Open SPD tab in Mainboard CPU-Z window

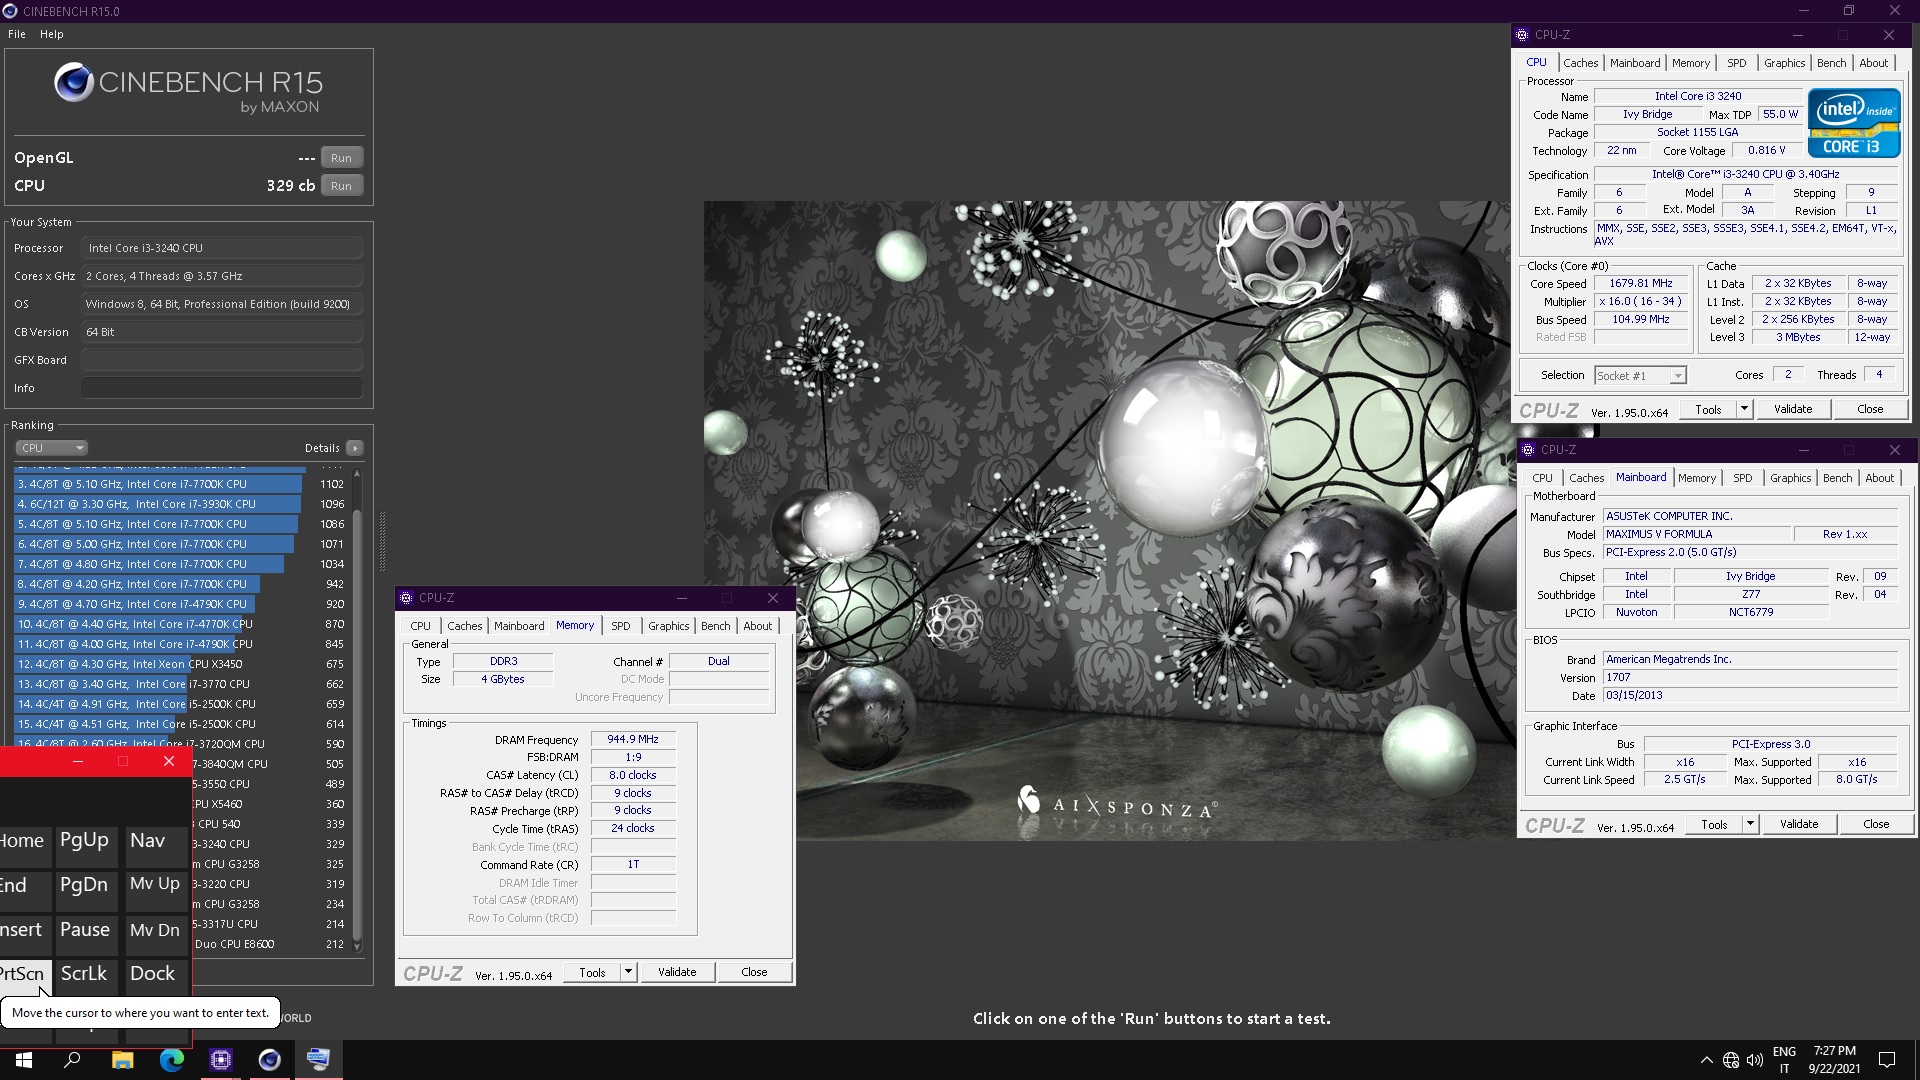click(1742, 478)
